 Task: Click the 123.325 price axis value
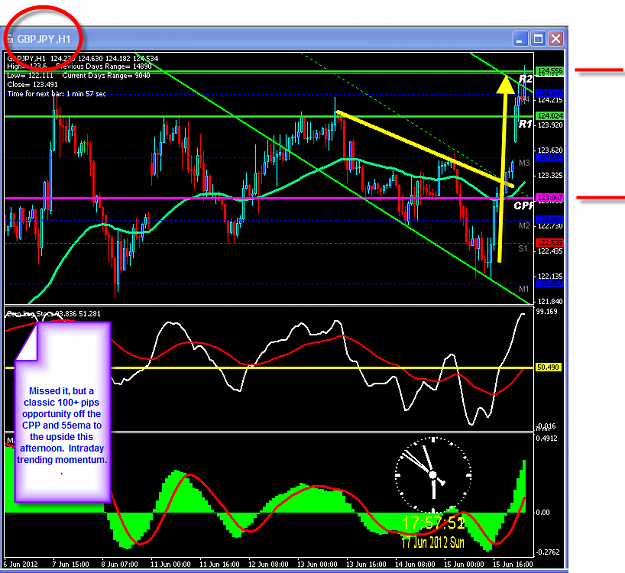coord(550,175)
